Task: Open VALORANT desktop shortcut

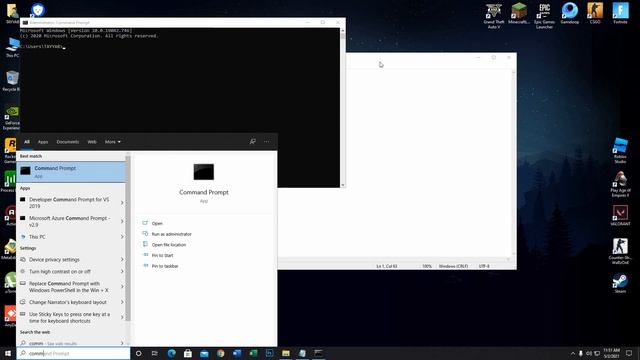Action: point(620,216)
